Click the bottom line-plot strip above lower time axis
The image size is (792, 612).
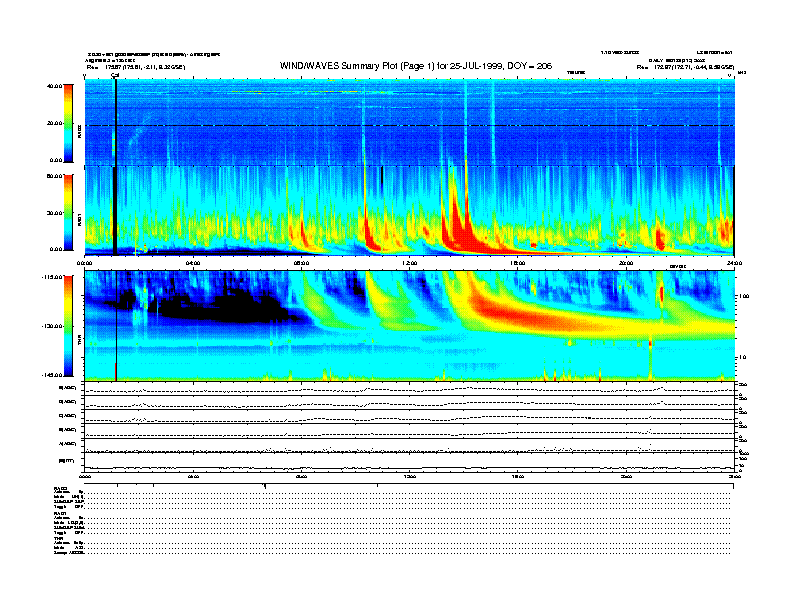coord(409,463)
